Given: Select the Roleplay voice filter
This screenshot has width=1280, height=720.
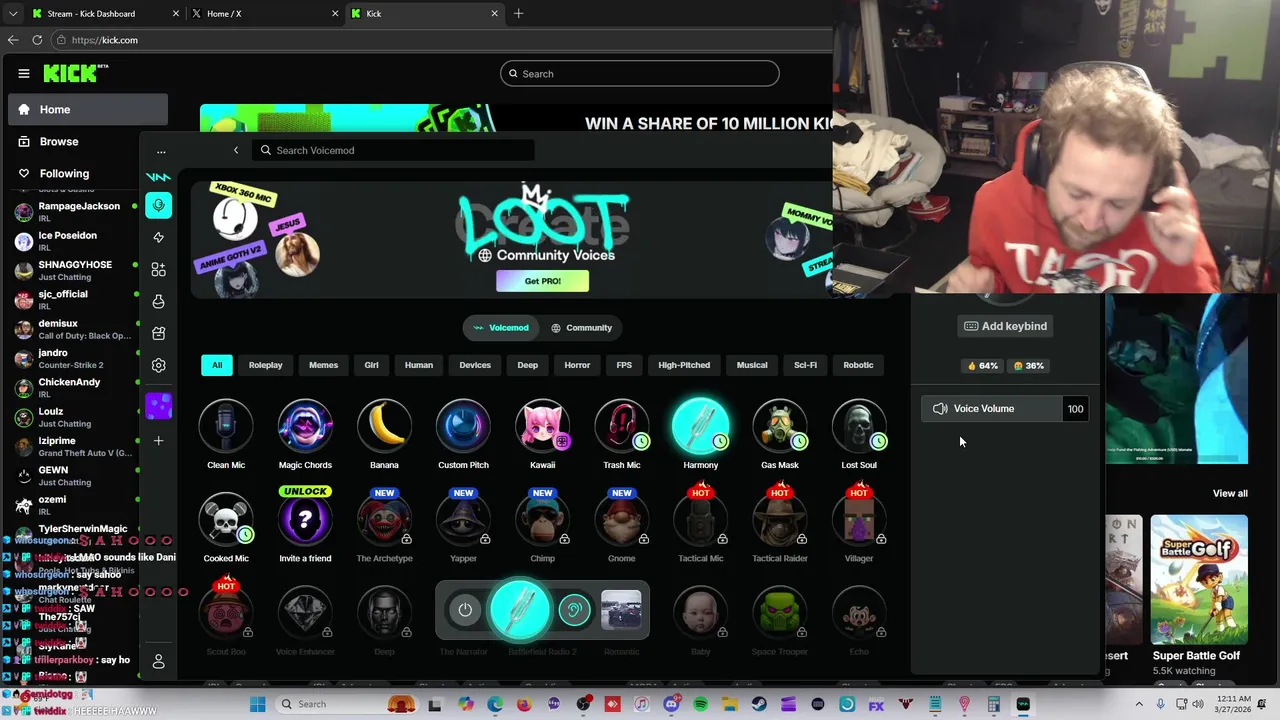Looking at the screenshot, I should click(266, 365).
